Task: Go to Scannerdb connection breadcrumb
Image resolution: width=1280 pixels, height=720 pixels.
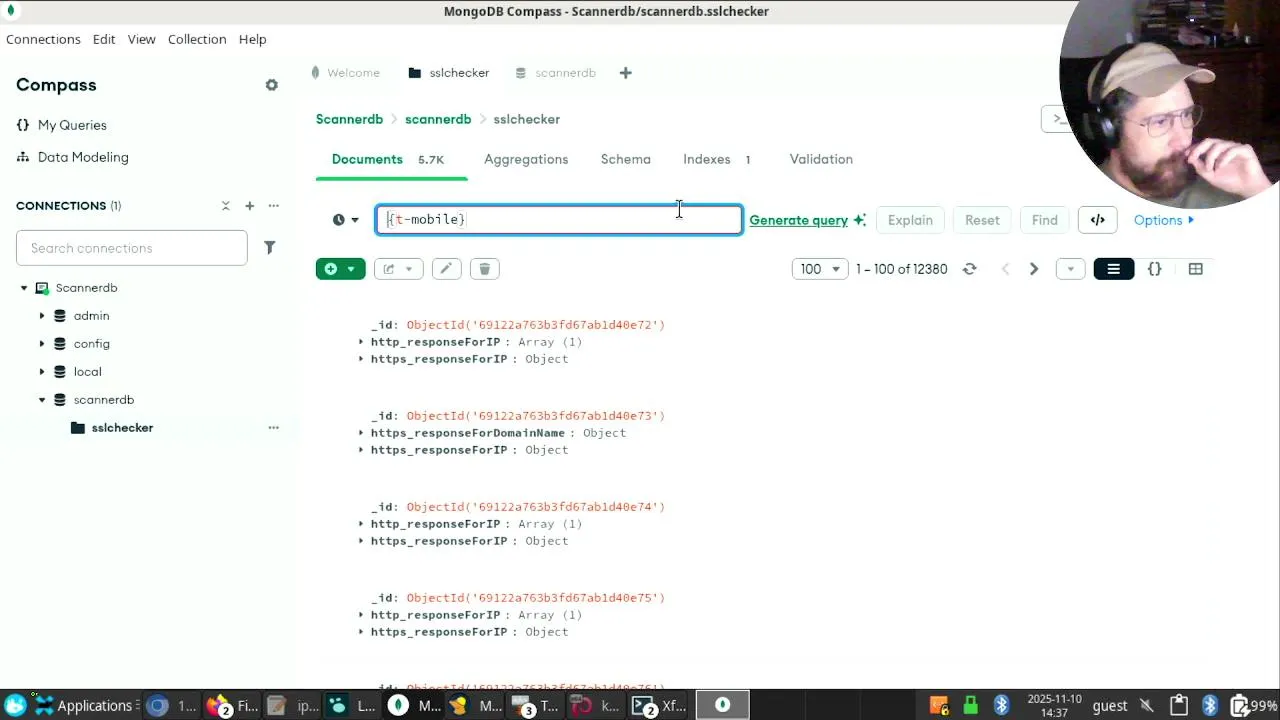Action: (x=349, y=119)
